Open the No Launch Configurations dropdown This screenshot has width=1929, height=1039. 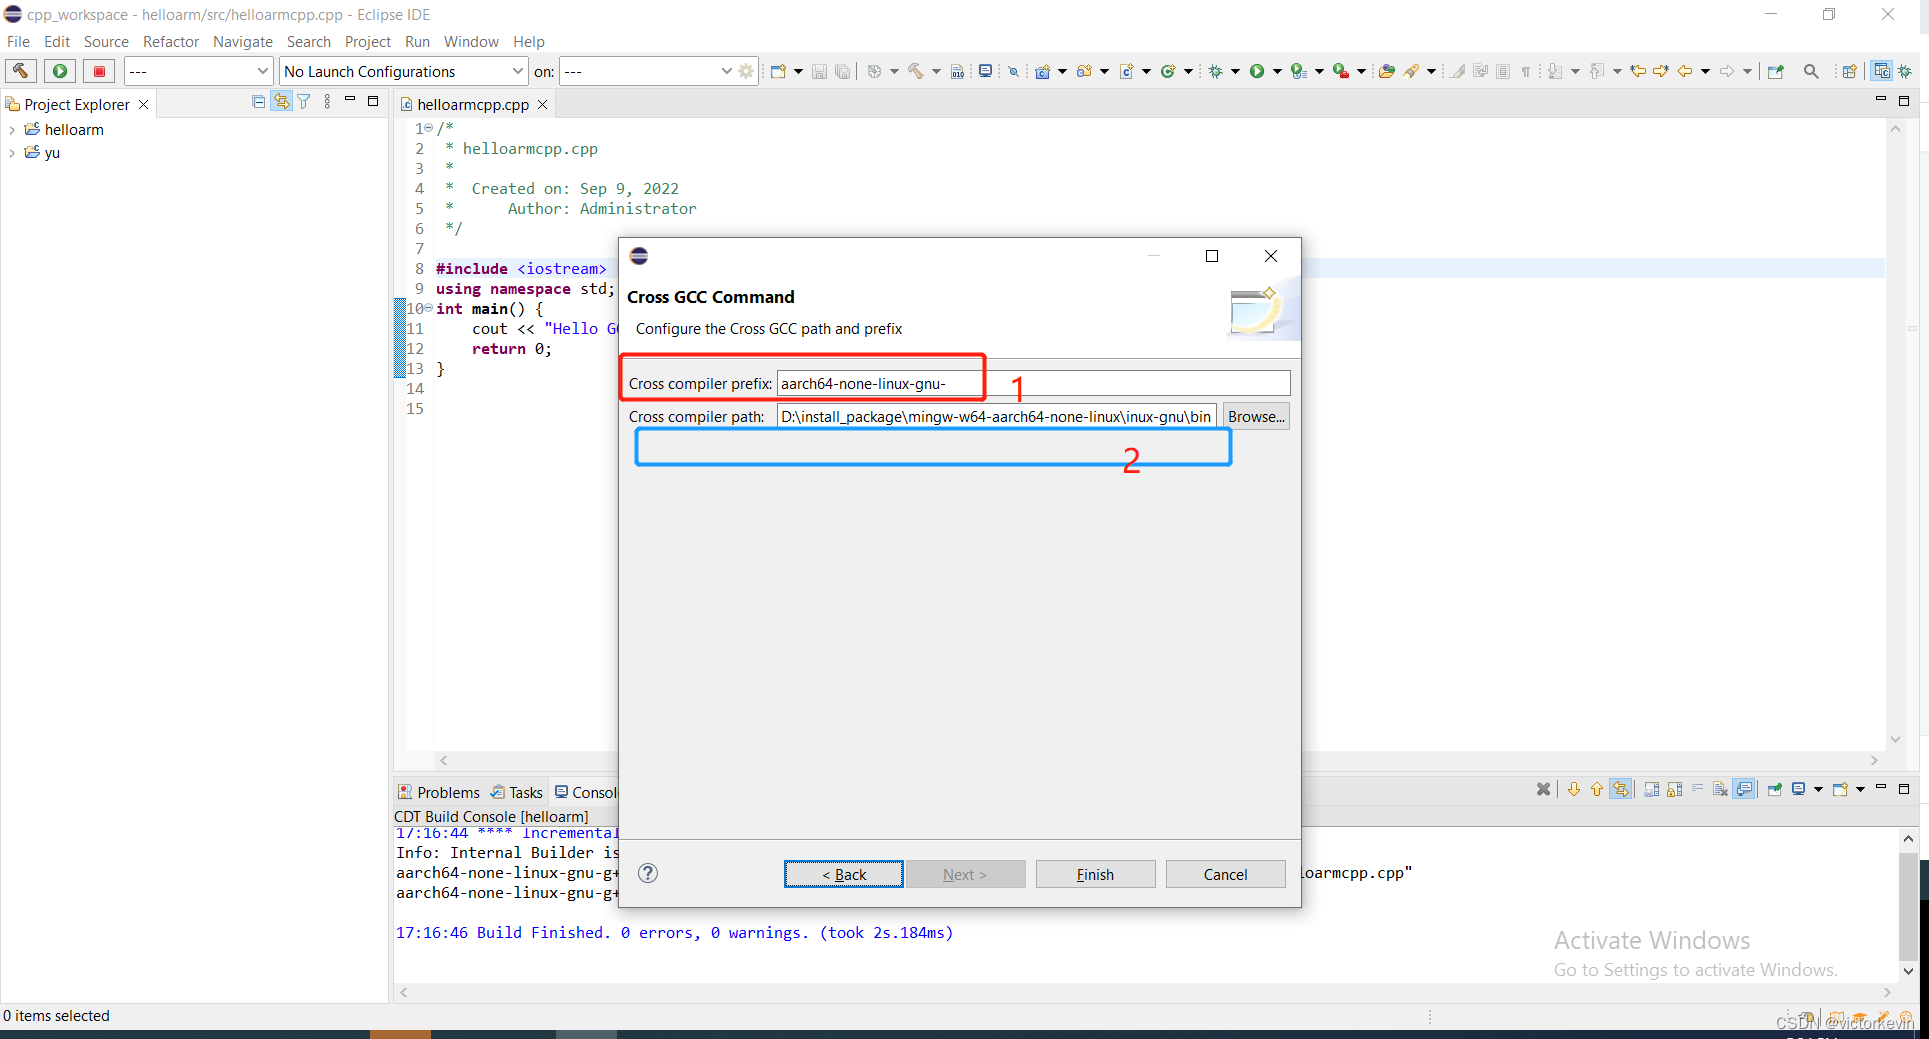(x=516, y=71)
